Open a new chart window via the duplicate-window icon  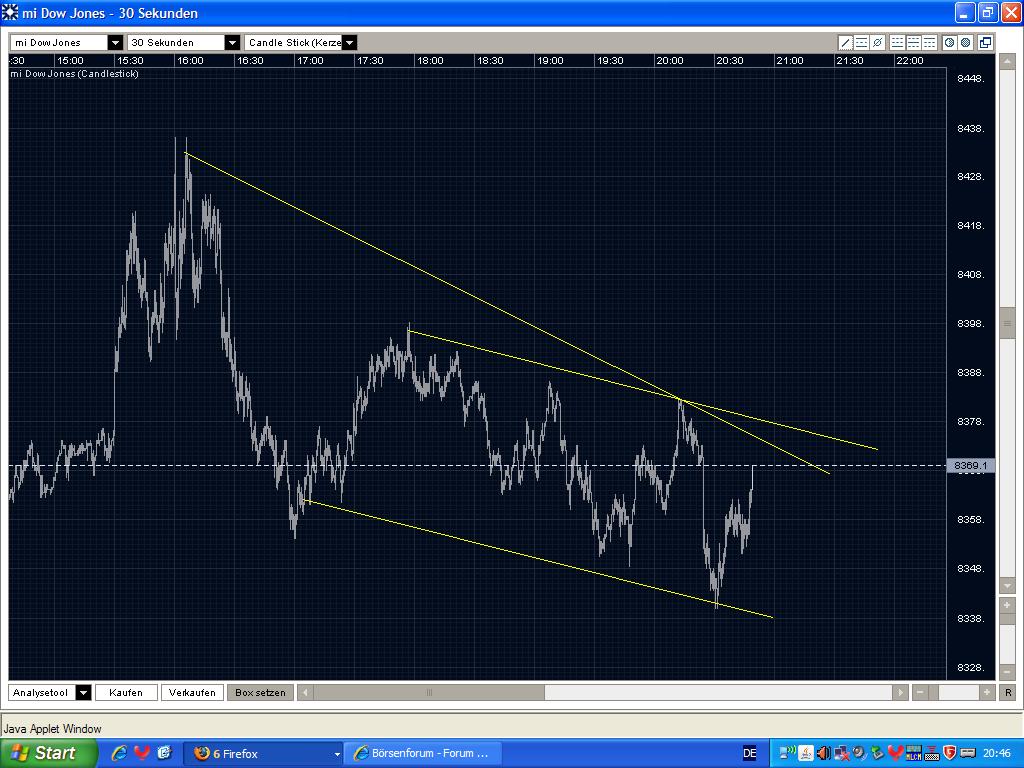click(984, 42)
